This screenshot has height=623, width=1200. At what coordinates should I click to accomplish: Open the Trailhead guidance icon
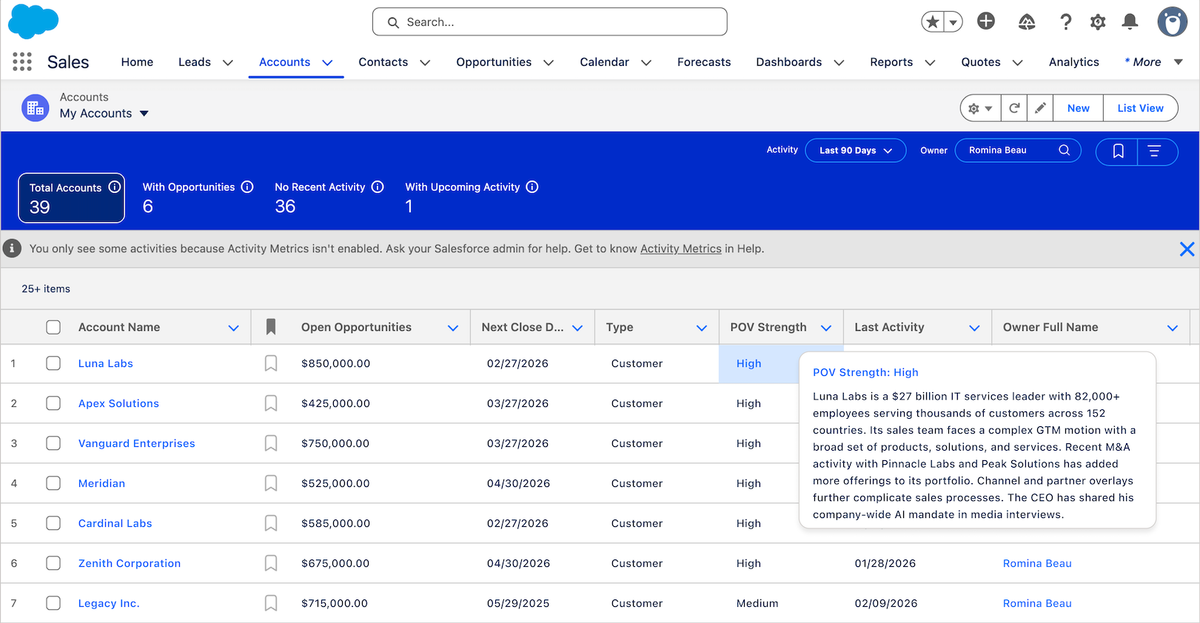1027,22
